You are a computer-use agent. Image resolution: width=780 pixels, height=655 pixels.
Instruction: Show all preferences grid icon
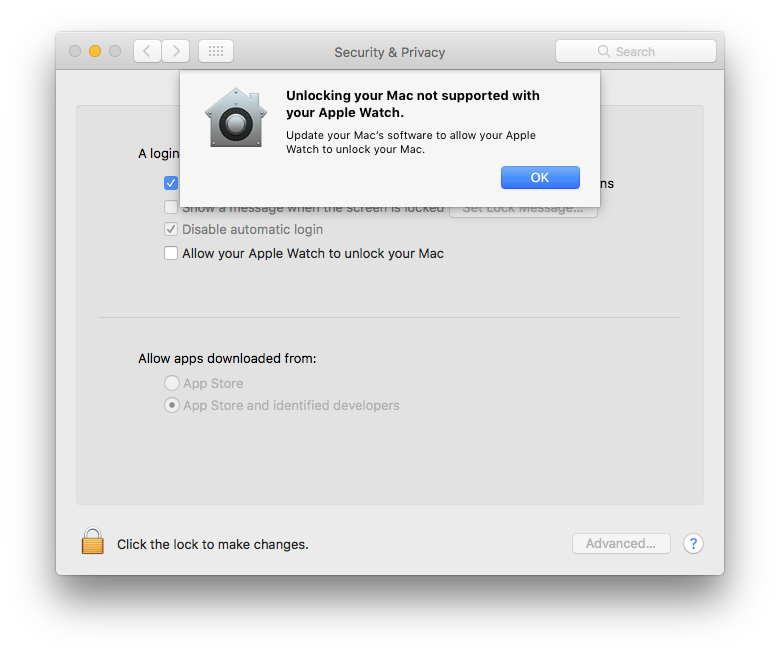pos(216,51)
